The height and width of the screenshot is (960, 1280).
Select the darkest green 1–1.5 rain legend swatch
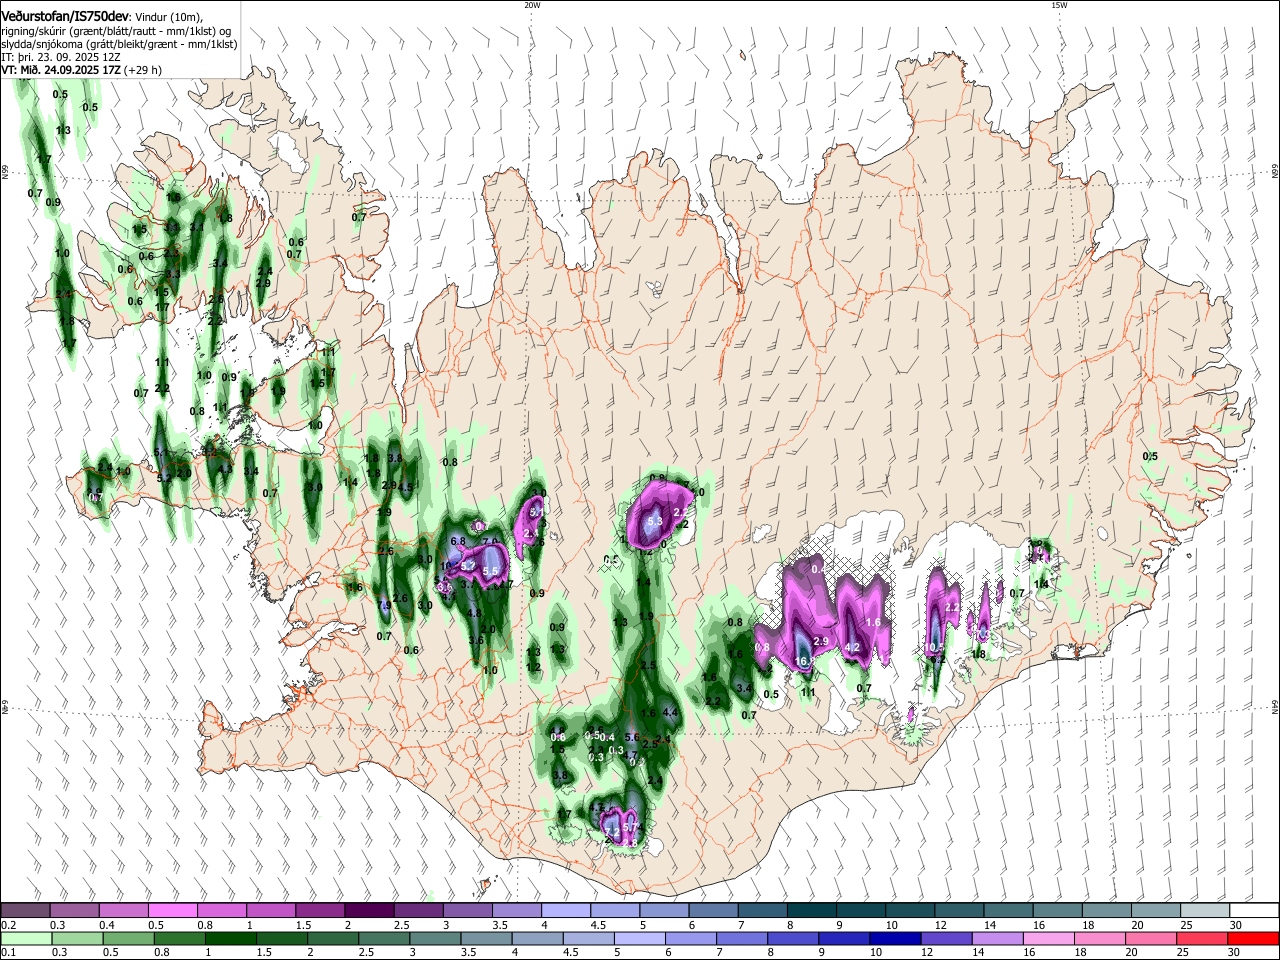[x=232, y=938]
